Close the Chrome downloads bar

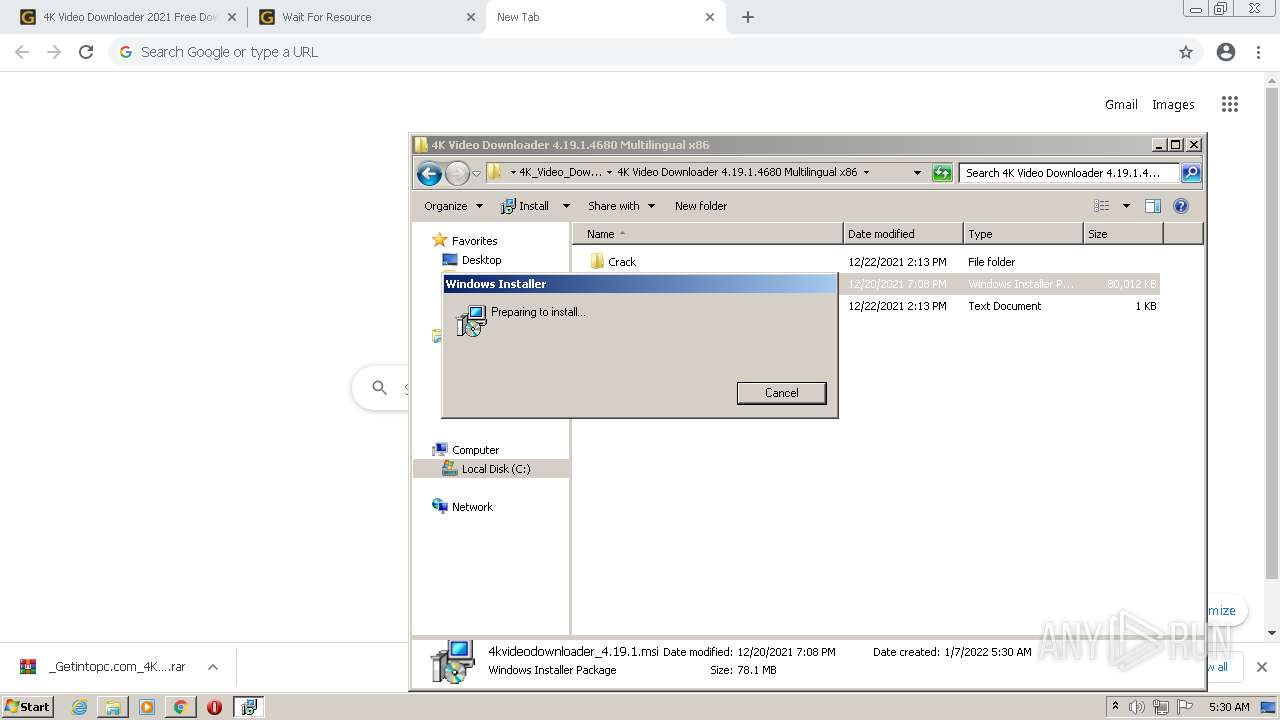(1261, 667)
